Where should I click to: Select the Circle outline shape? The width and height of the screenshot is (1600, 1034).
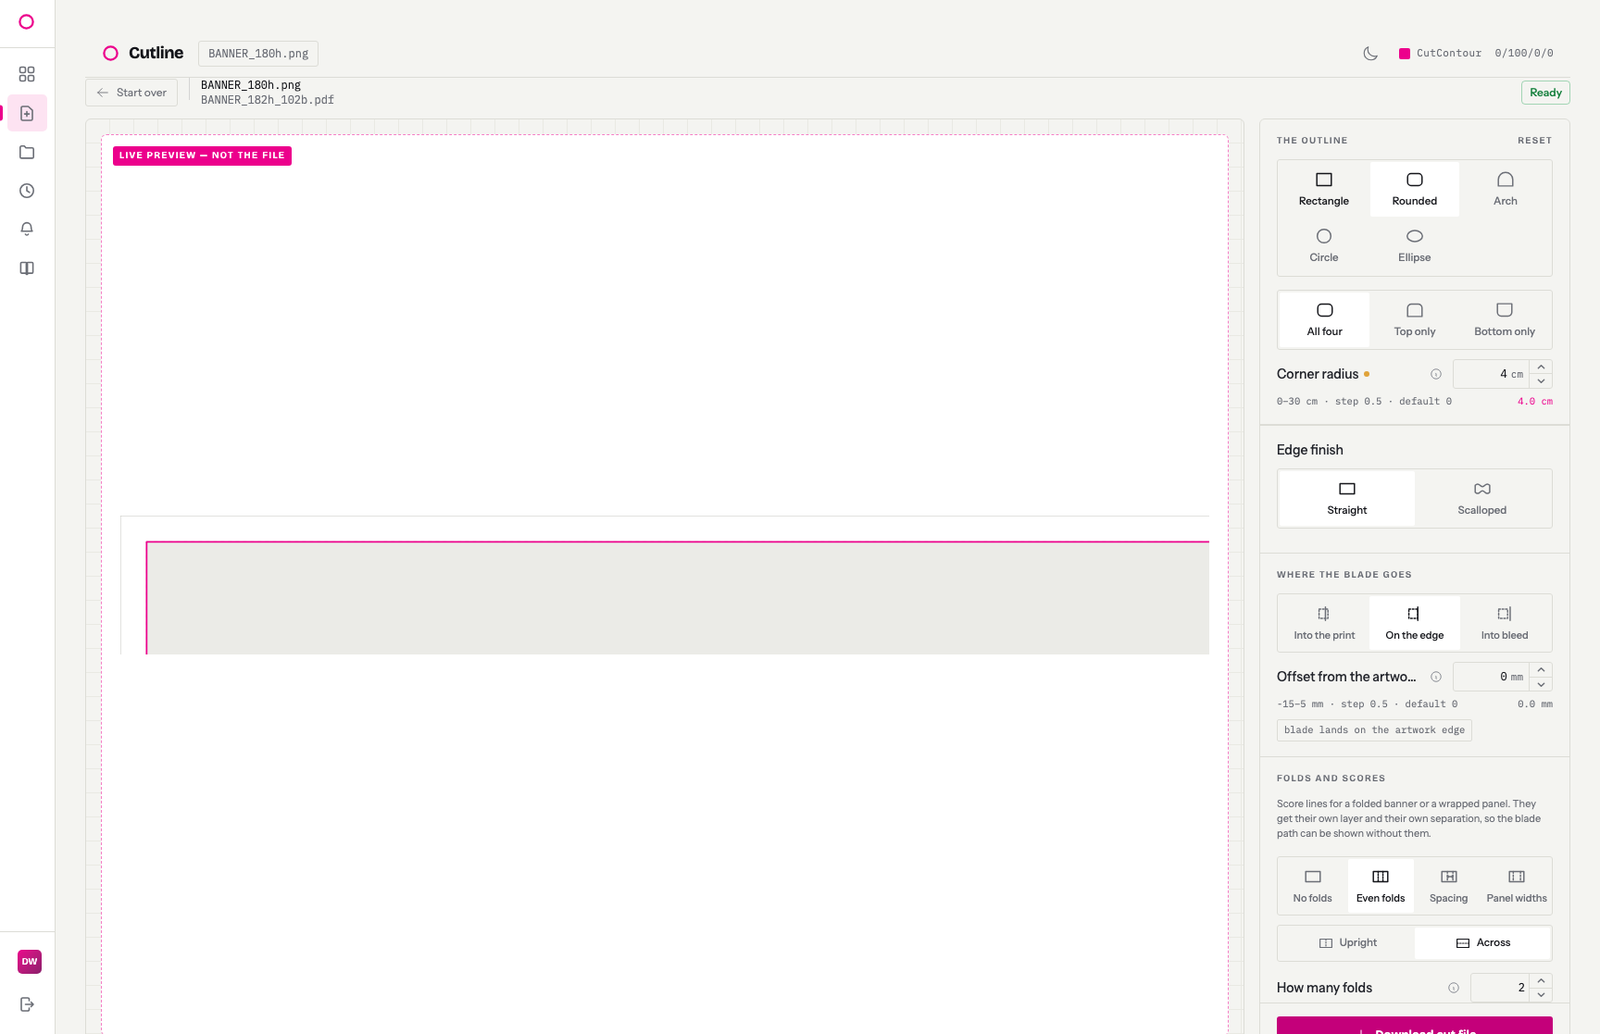[x=1324, y=245]
